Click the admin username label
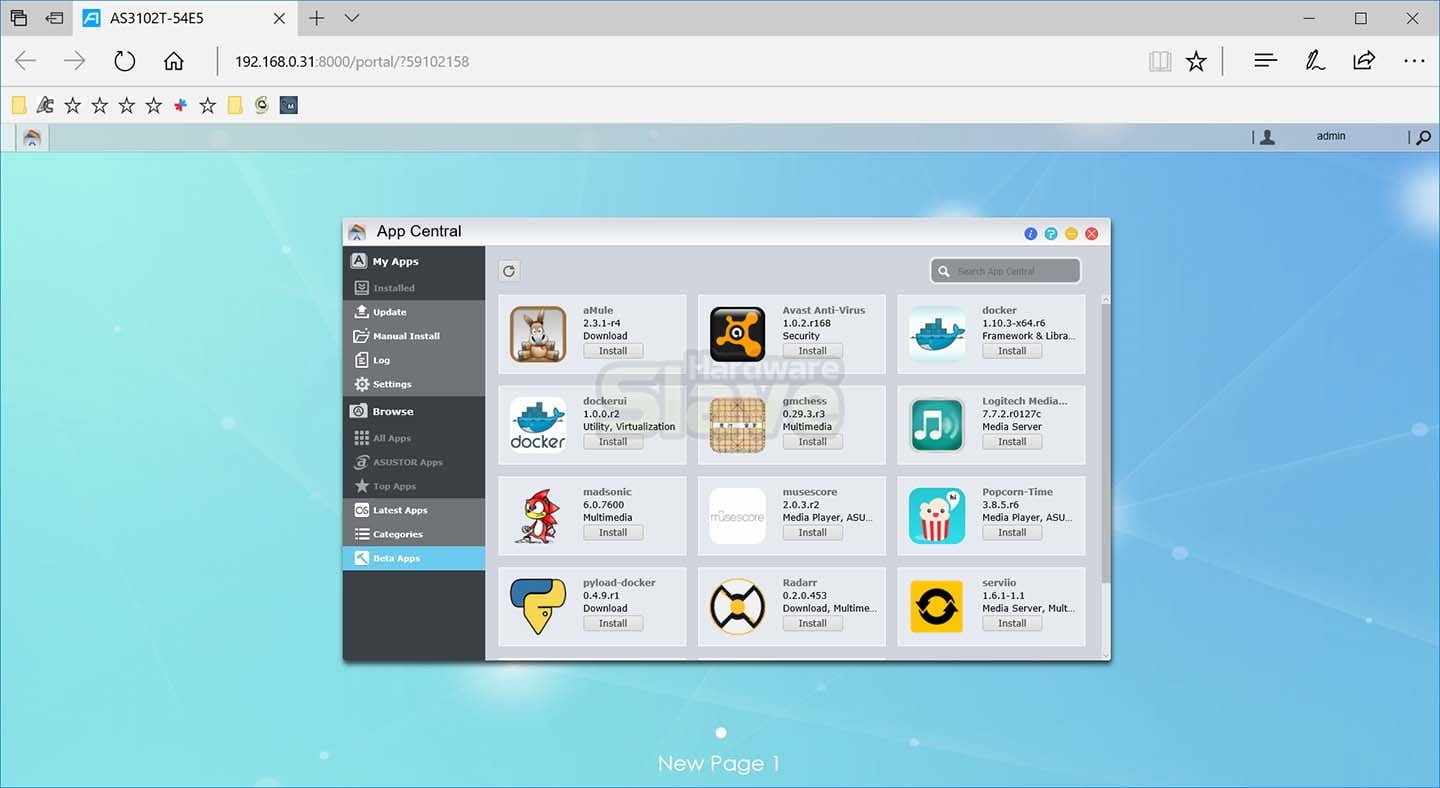Screen dimensions: 1440x788 (1331, 136)
